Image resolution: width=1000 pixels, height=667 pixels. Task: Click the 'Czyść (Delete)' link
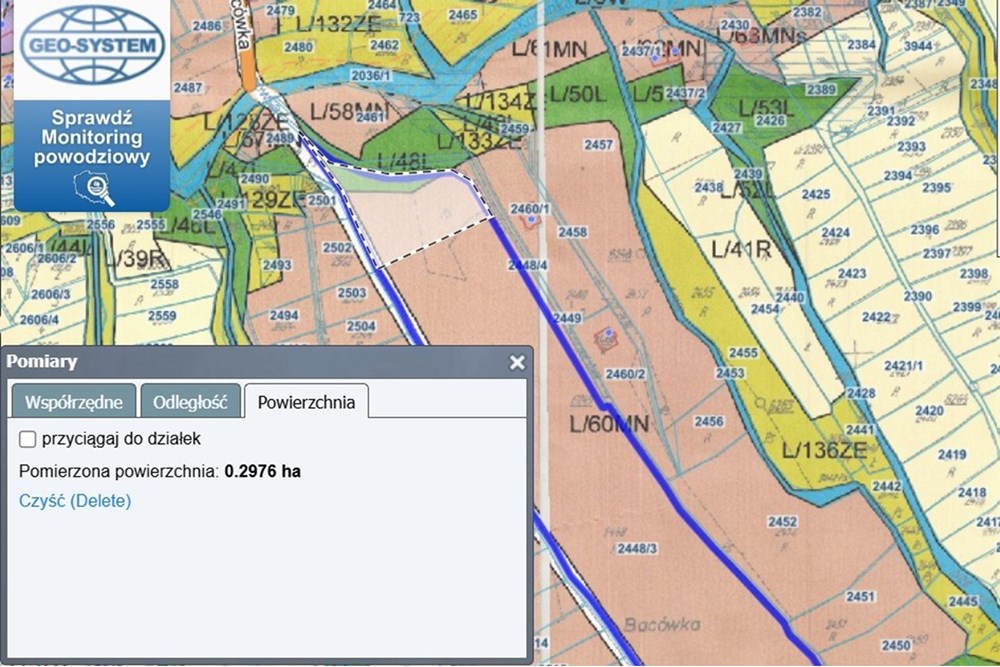75,501
